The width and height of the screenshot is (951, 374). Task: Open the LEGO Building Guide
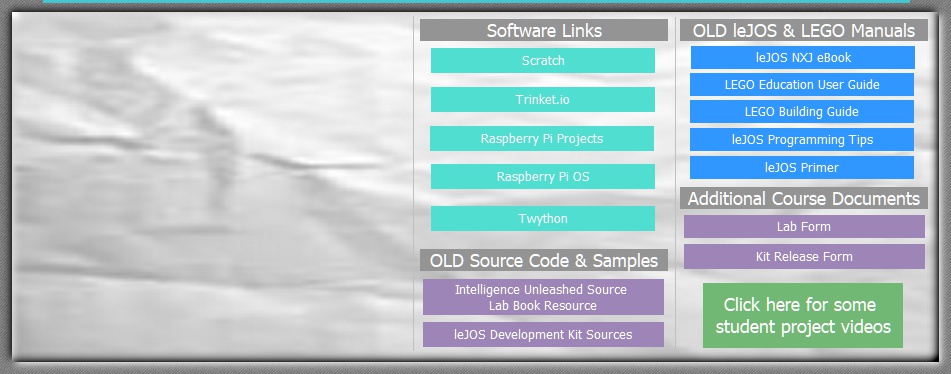(x=802, y=112)
